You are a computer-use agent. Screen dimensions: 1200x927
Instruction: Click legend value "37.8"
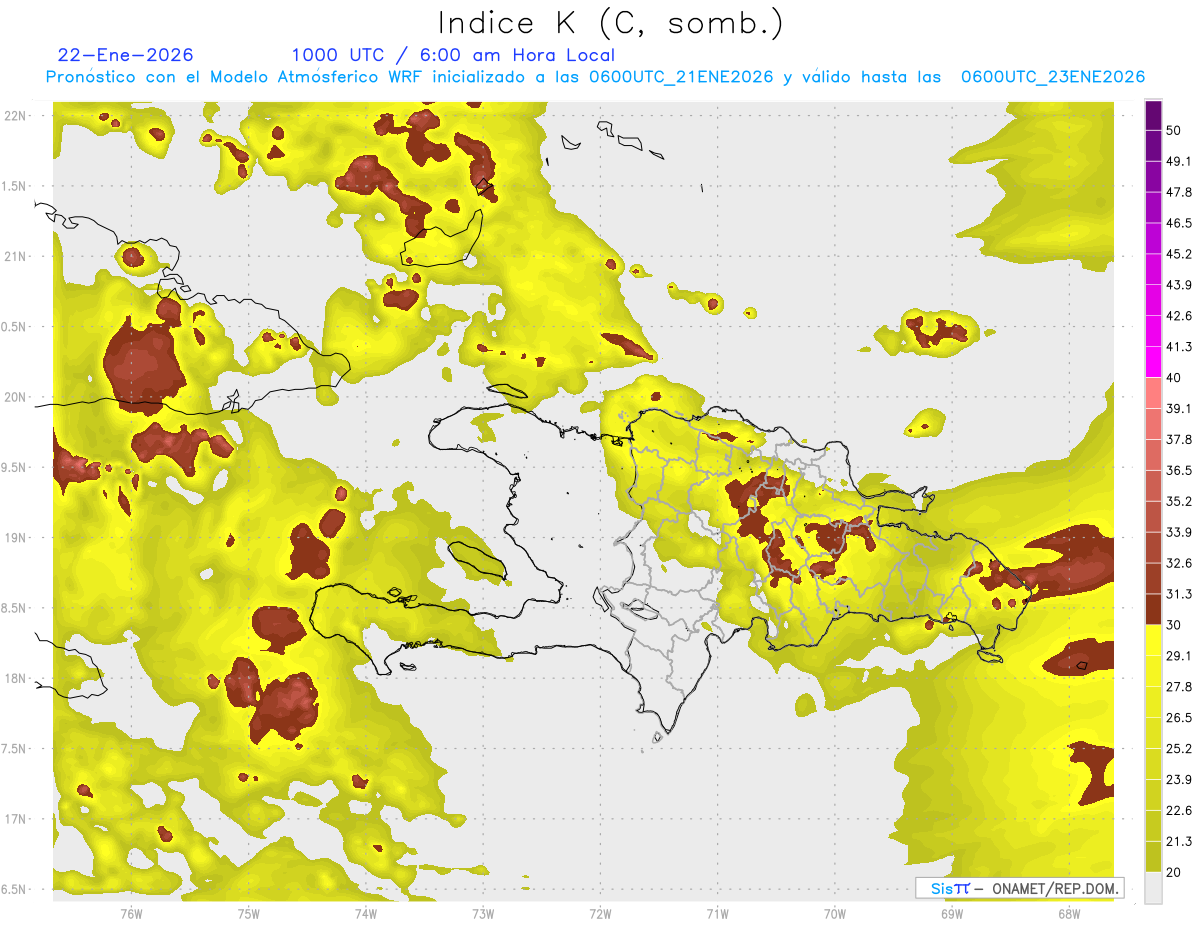1178,439
